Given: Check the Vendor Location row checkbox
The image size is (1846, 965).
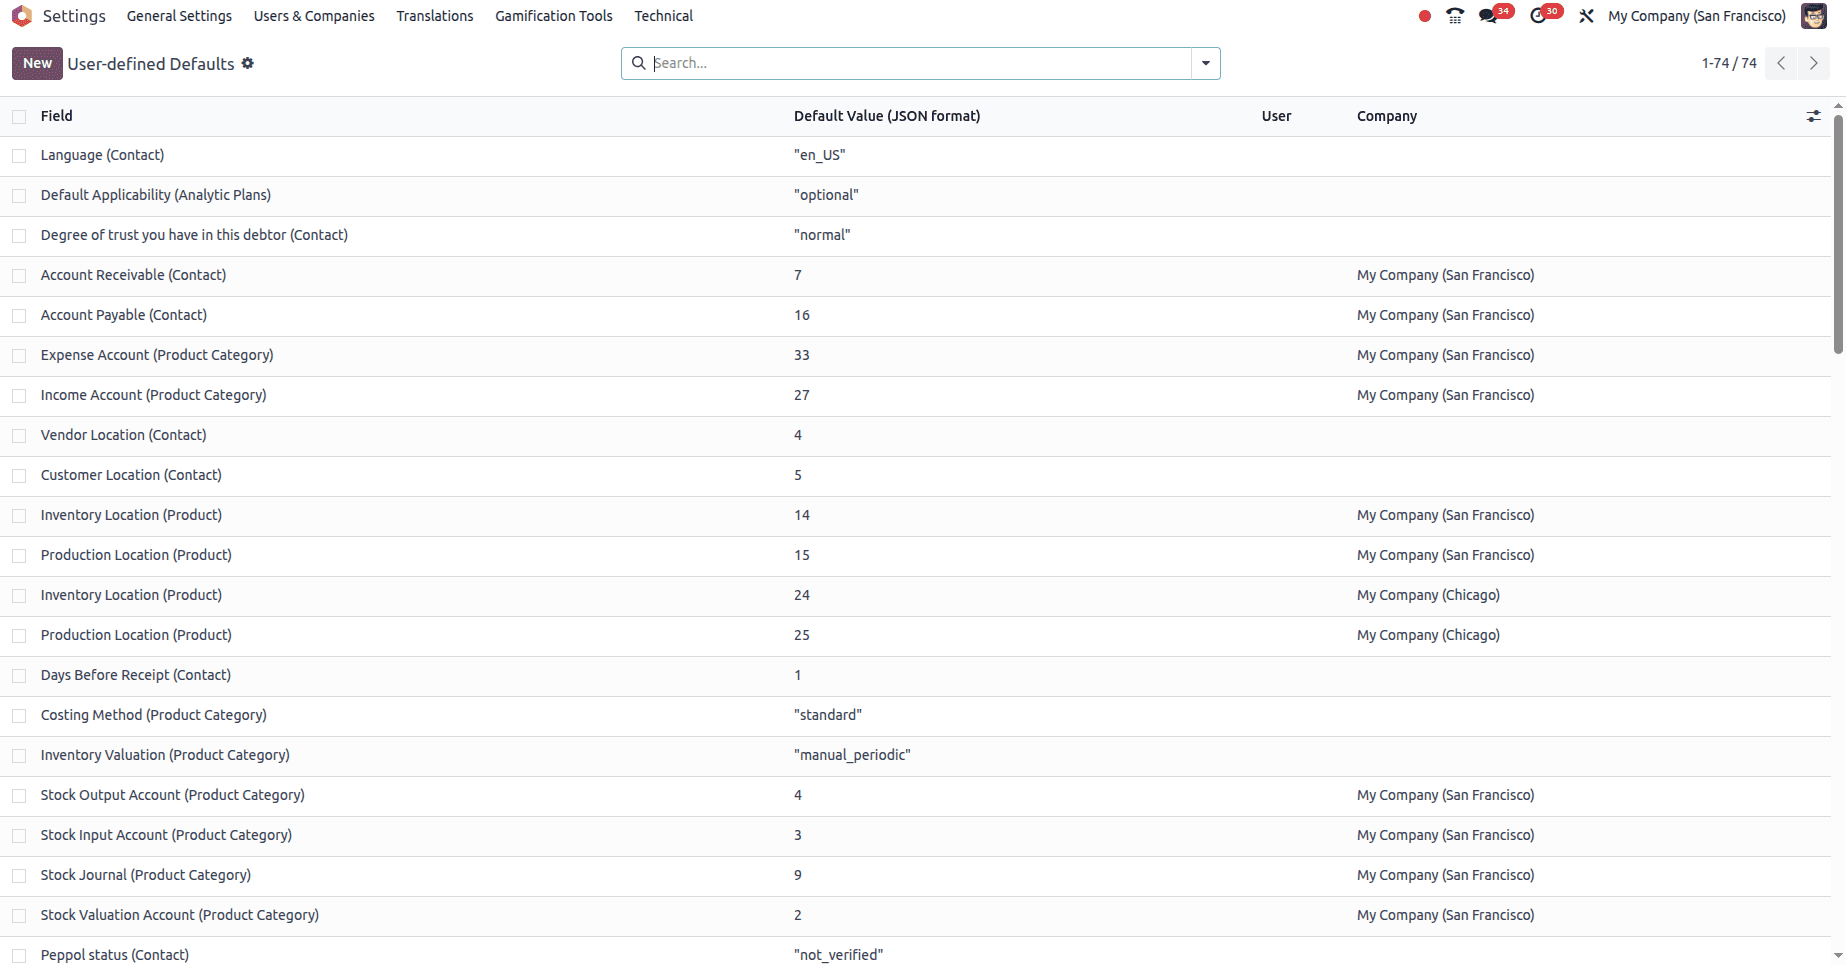Looking at the screenshot, I should point(19,436).
